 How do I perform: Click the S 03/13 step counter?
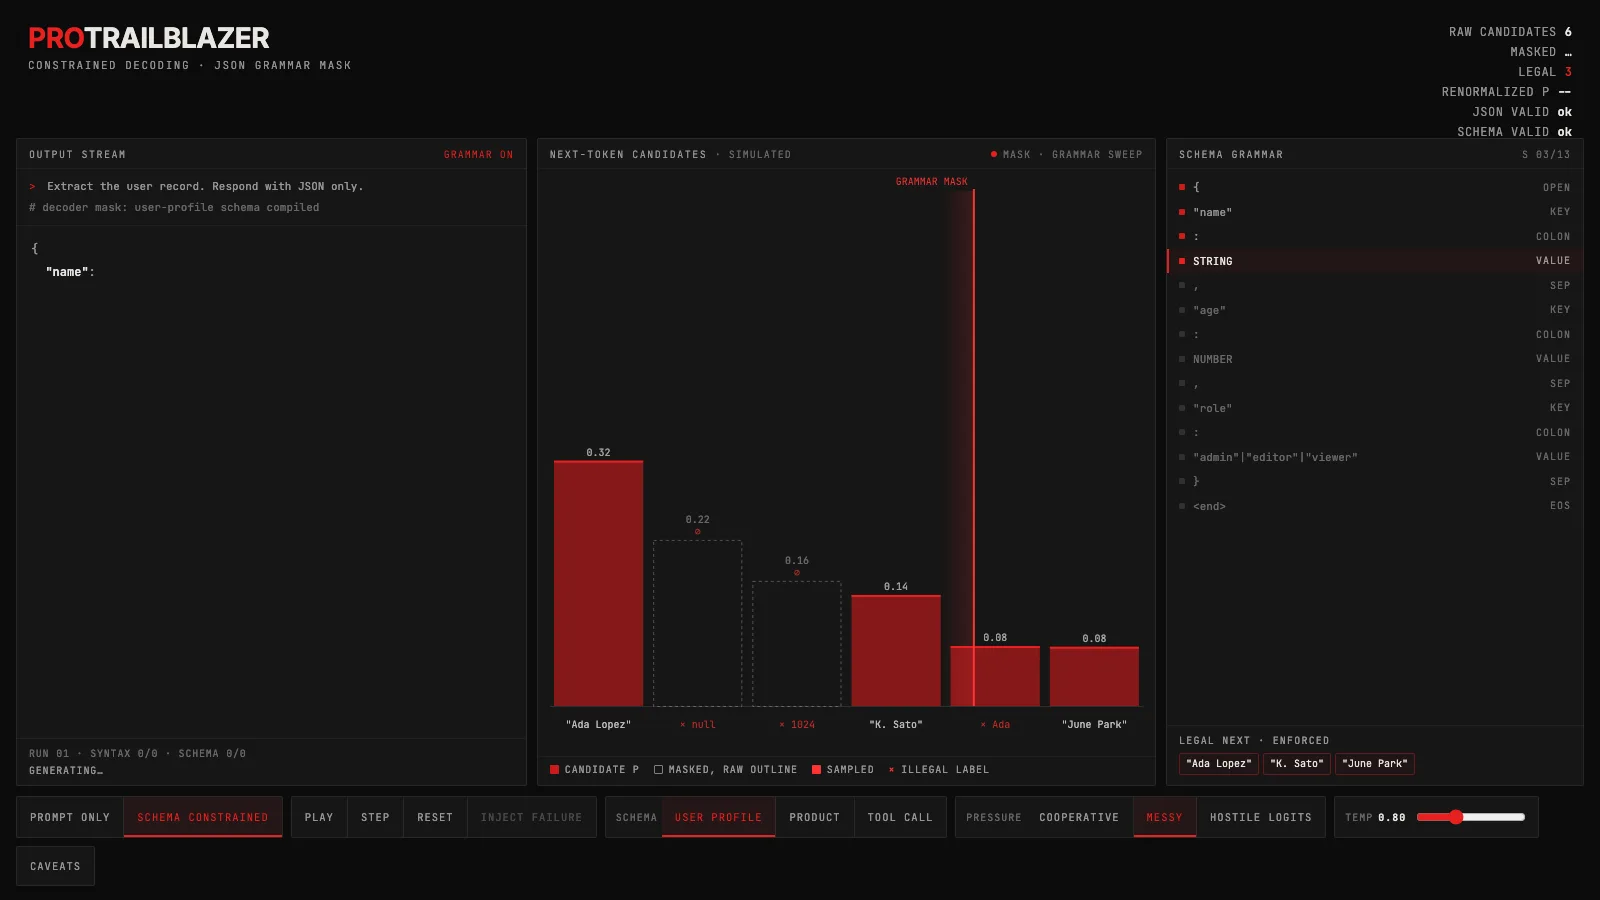(1546, 155)
